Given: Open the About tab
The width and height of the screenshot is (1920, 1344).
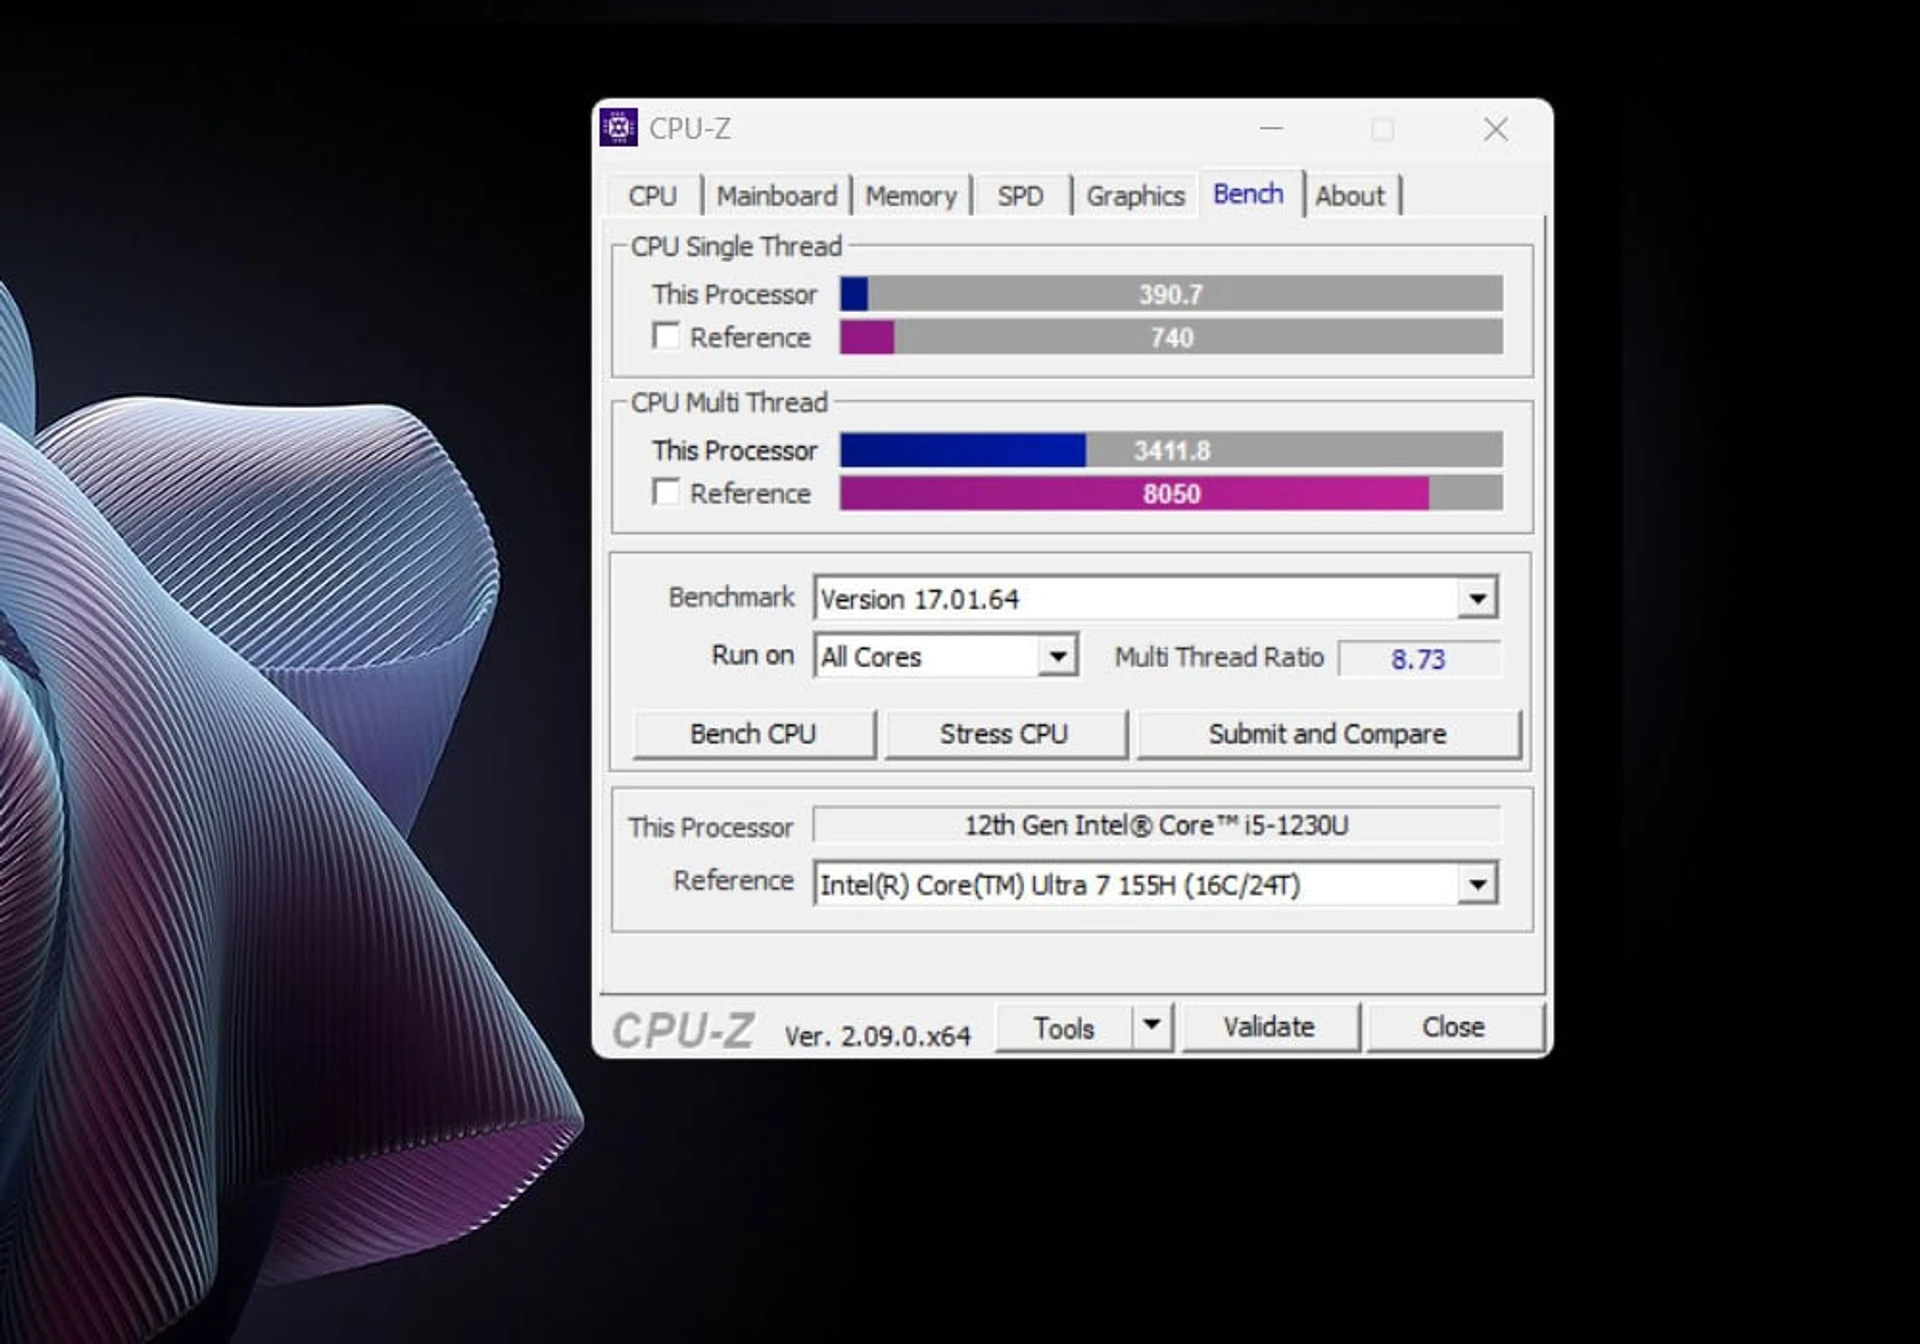Looking at the screenshot, I should point(1350,196).
